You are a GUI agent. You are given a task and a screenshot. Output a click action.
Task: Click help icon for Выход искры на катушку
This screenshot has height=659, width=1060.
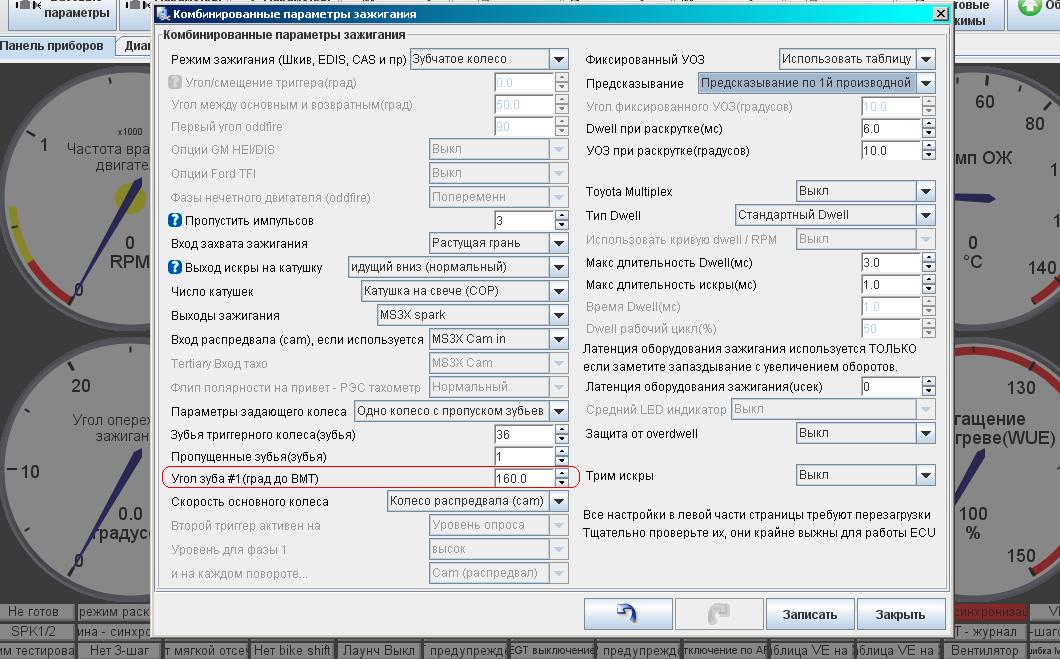176,267
